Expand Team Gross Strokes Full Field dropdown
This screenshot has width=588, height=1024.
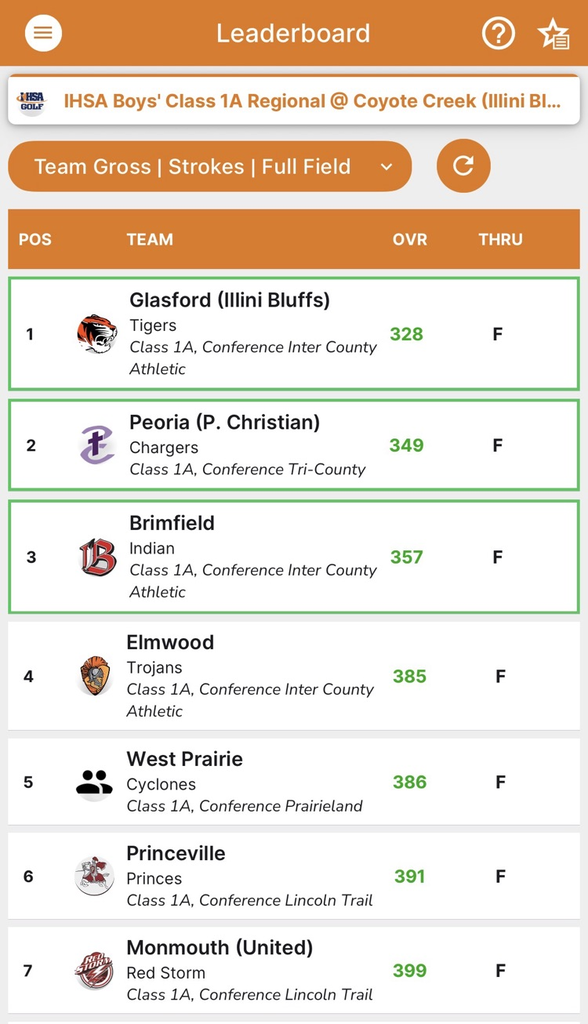click(x=210, y=167)
